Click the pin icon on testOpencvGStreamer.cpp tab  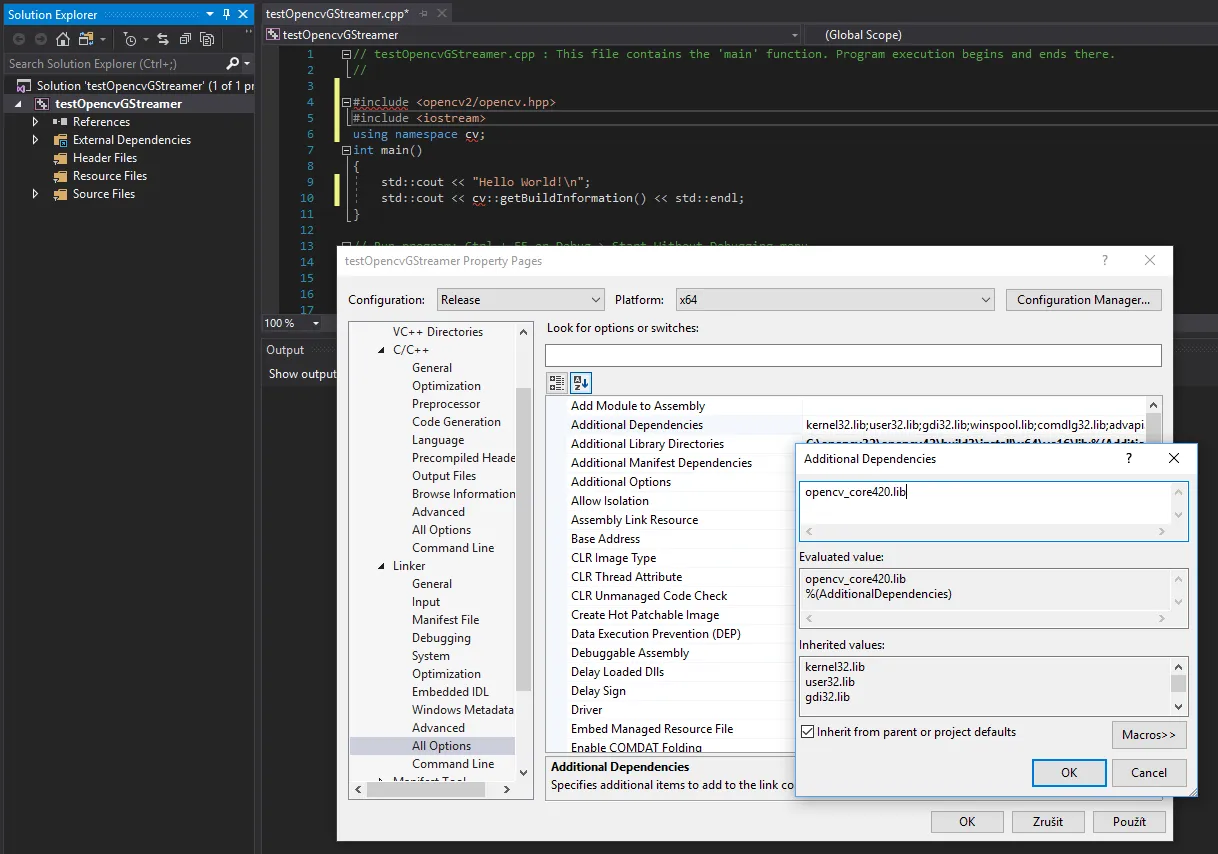click(x=423, y=13)
